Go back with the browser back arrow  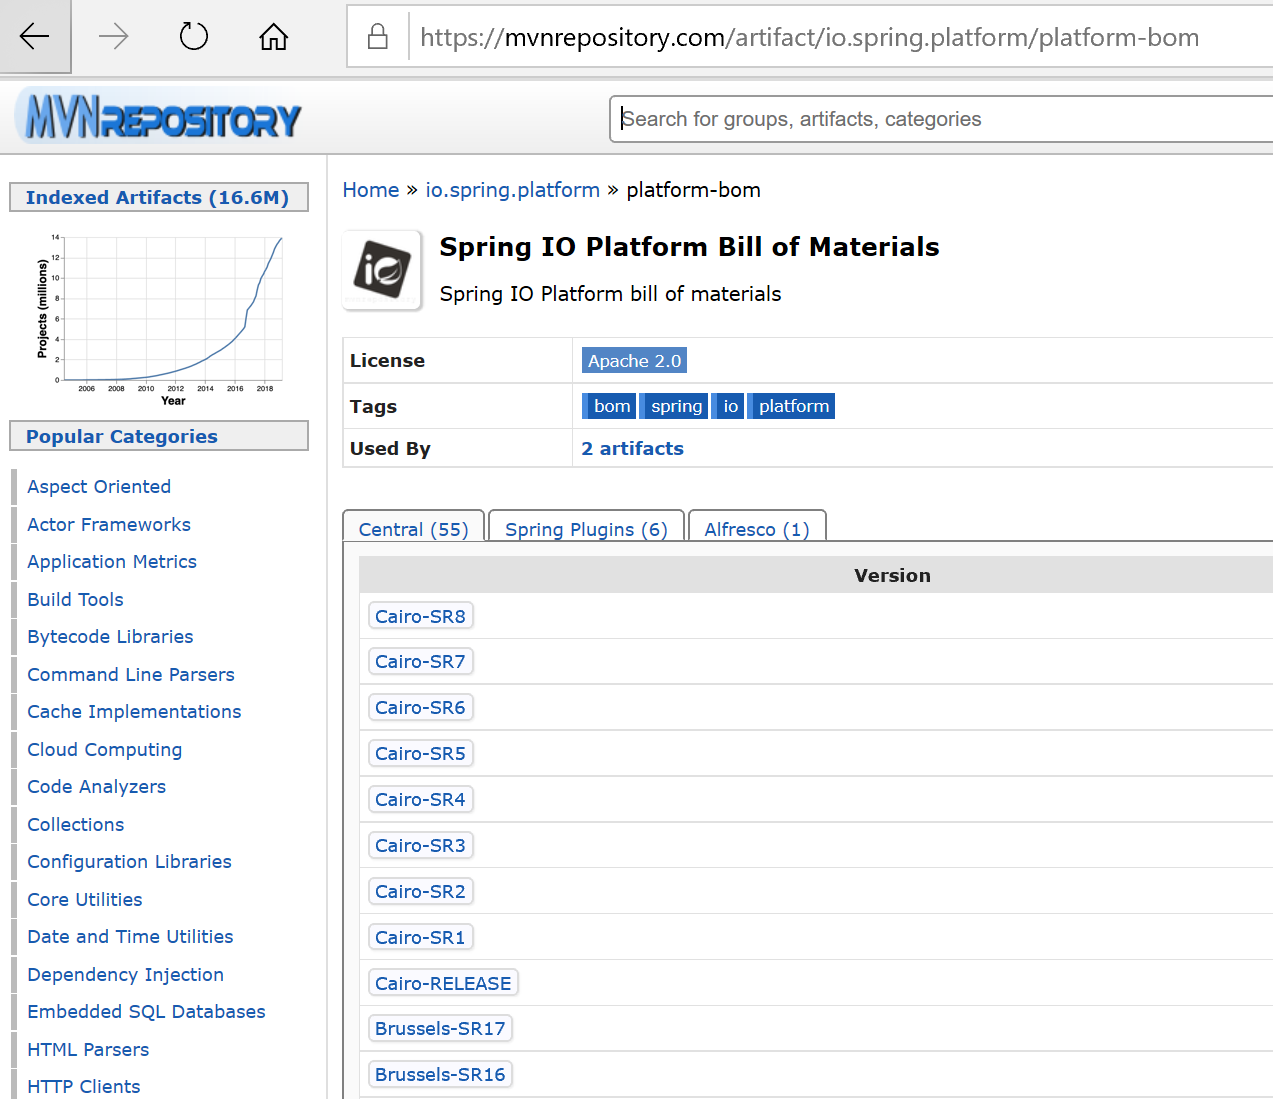[35, 37]
